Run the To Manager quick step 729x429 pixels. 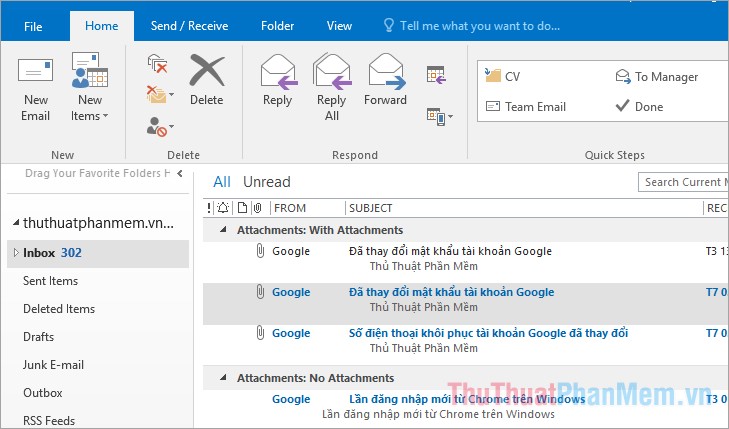point(656,77)
